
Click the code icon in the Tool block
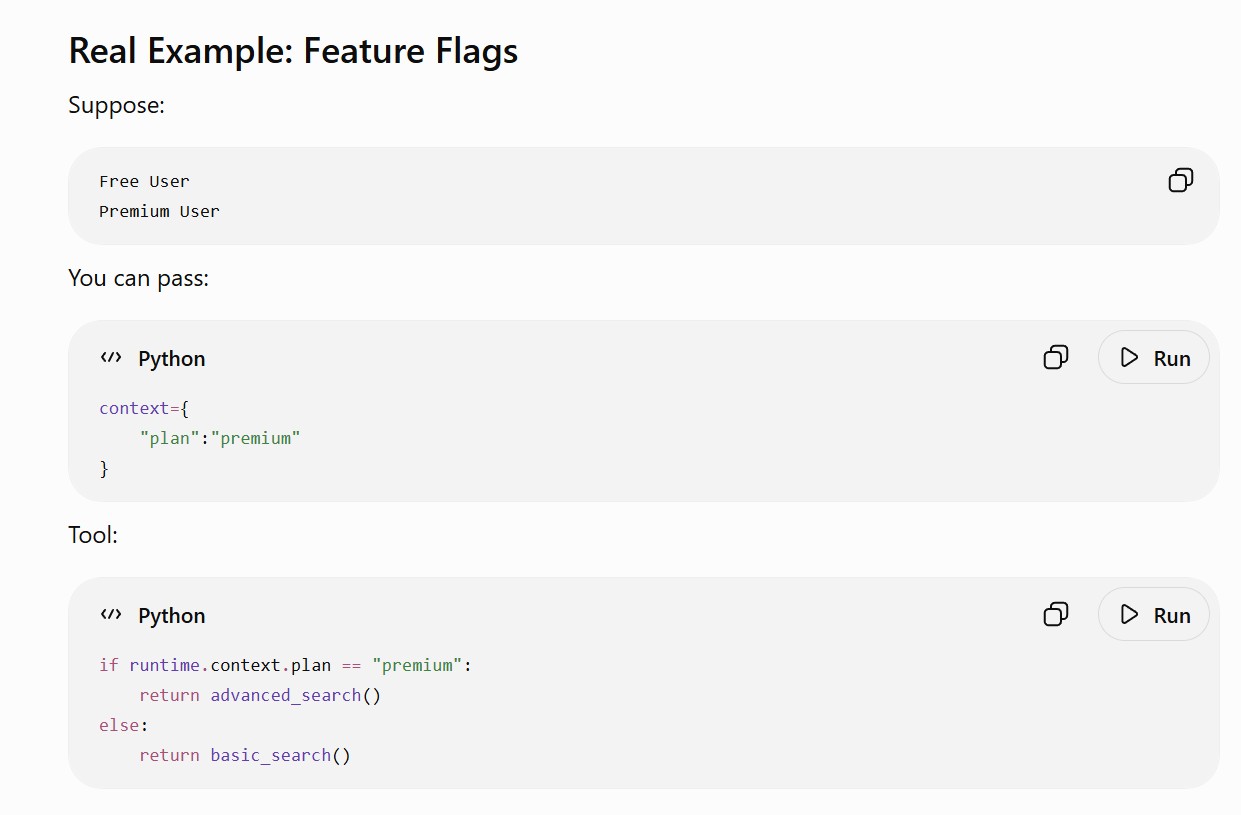point(111,615)
